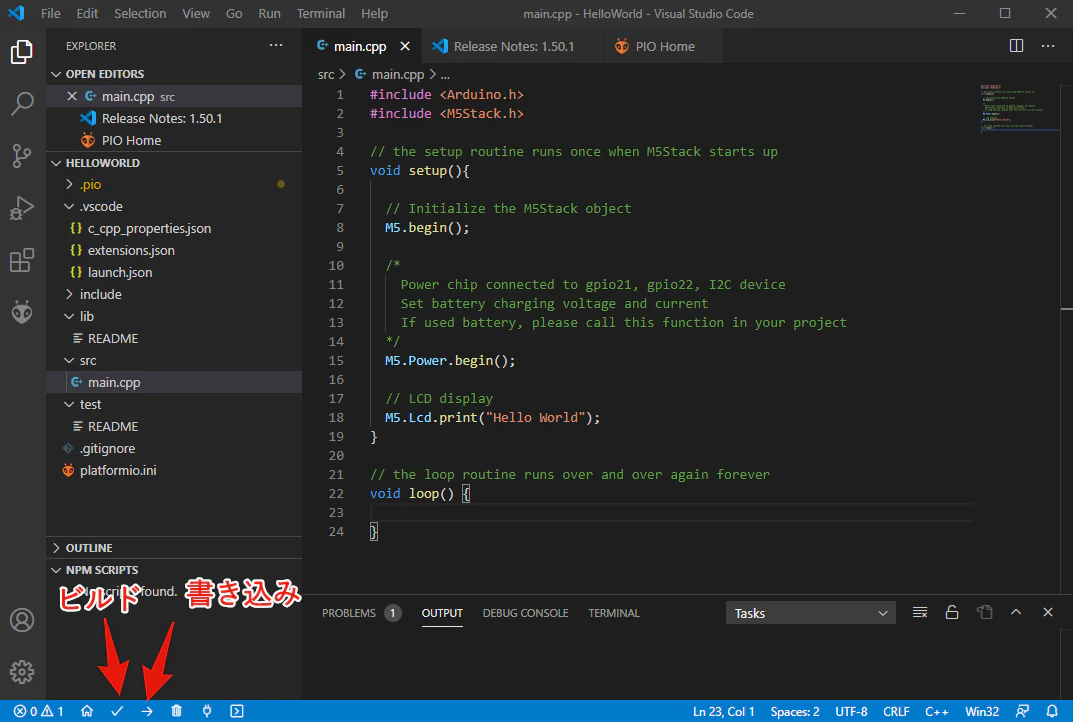The image size is (1073, 722).
Task: Open the PlatformIO Home icon in status bar
Action: point(87,711)
